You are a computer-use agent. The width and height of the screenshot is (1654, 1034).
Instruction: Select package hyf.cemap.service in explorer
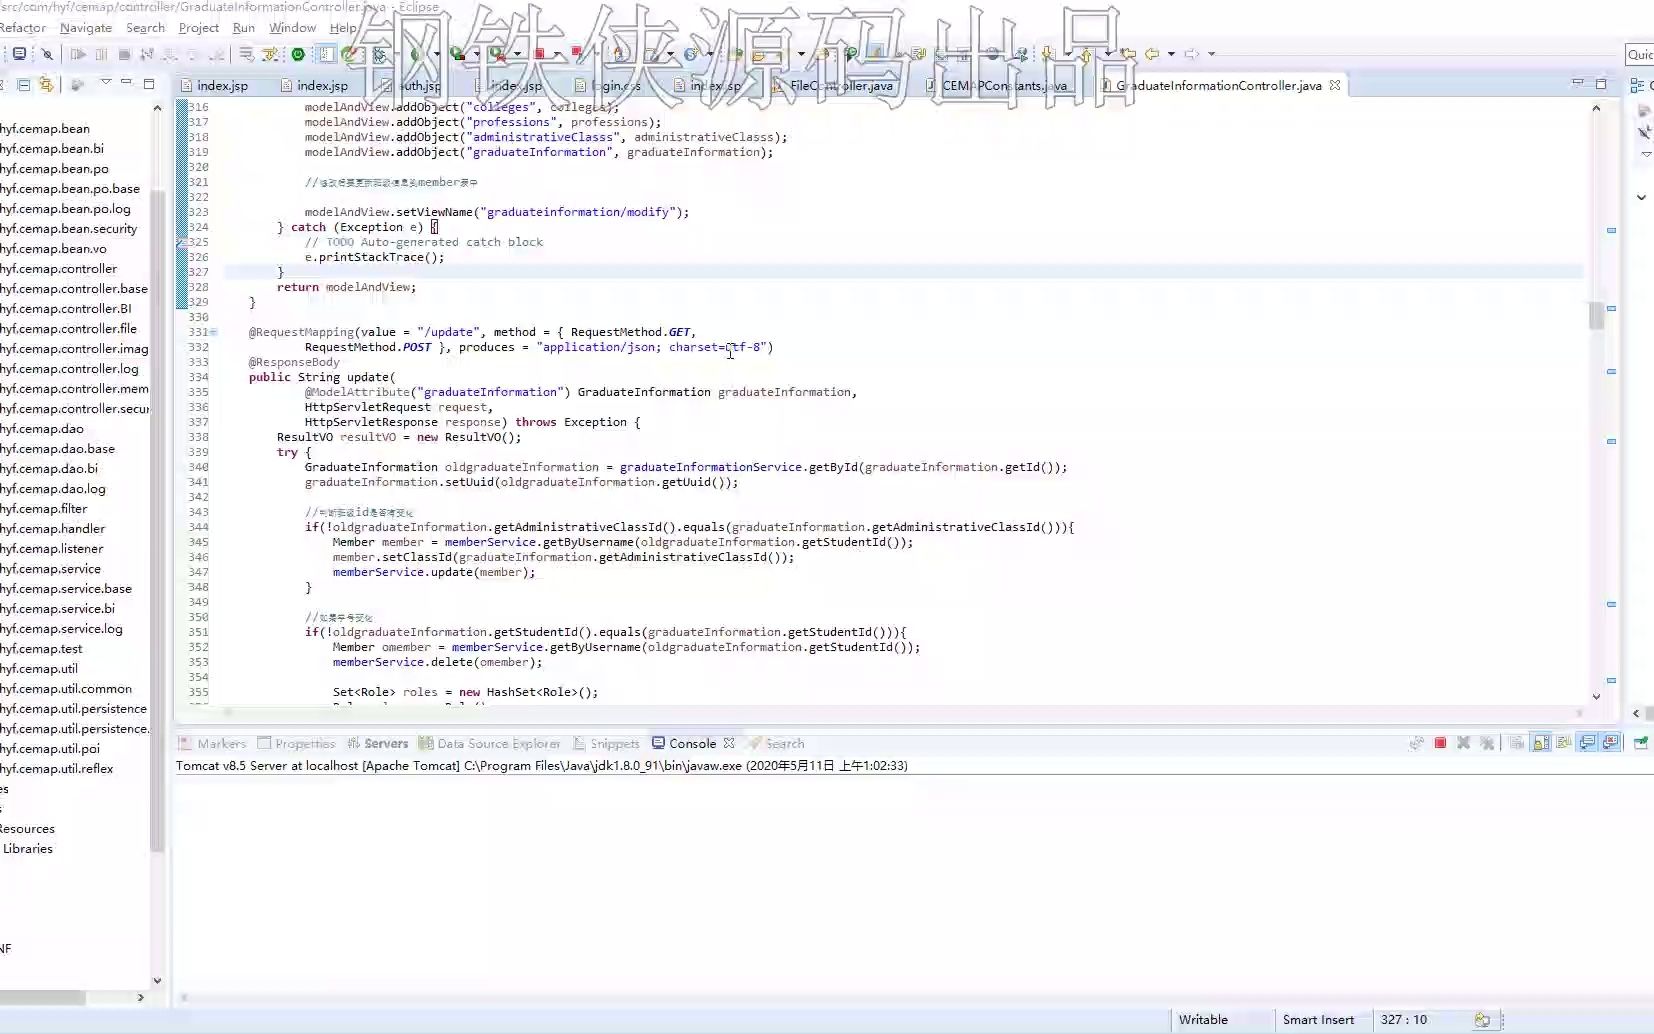[50, 569]
